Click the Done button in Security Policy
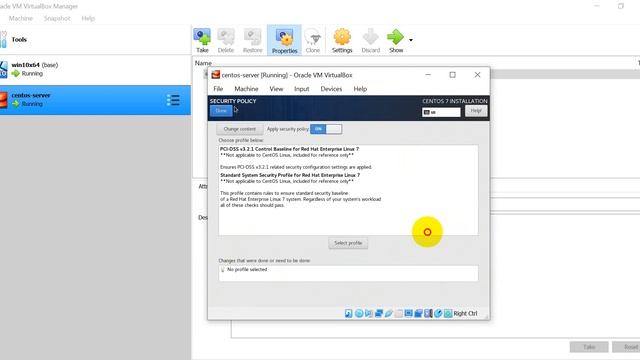The height and width of the screenshot is (360, 640). 221,111
